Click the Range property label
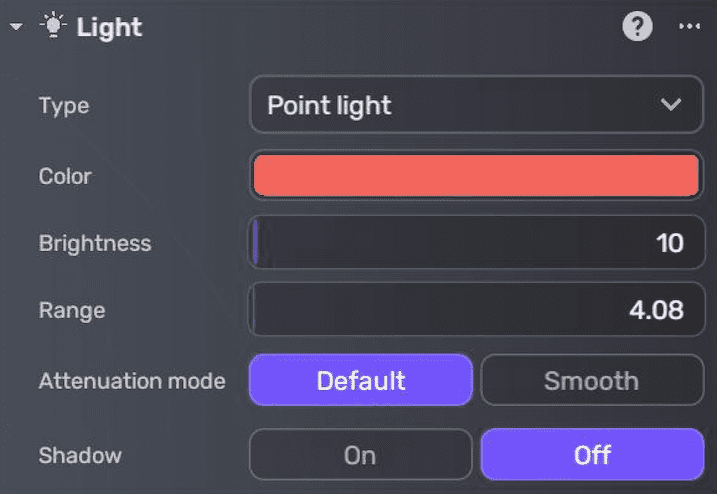Viewport: 717px width, 494px height. tap(72, 310)
